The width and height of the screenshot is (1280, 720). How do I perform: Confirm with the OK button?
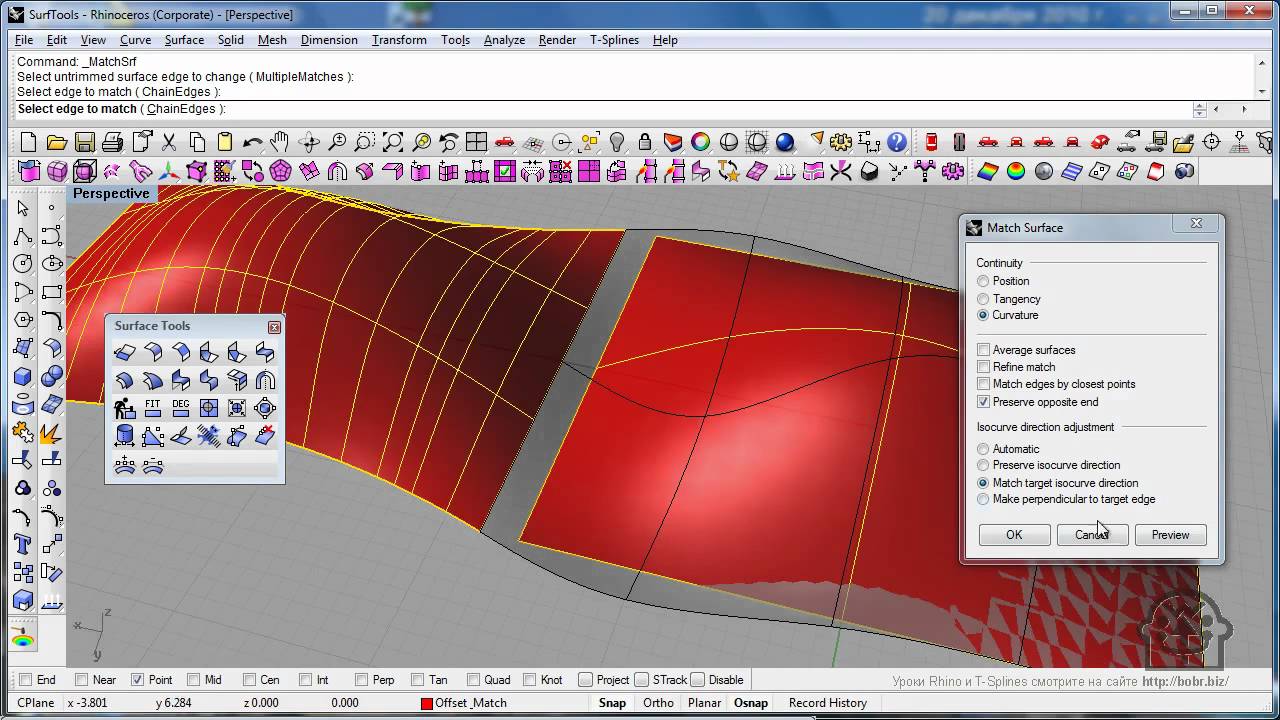1014,535
